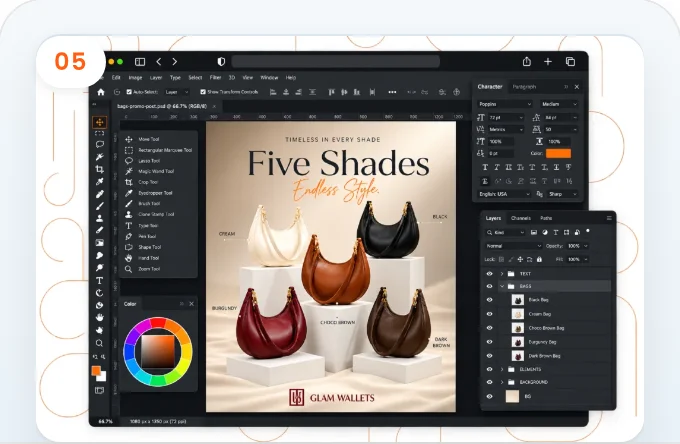Open the Medium font style dropdown
Screen dimensions: 680x444
[559, 104]
